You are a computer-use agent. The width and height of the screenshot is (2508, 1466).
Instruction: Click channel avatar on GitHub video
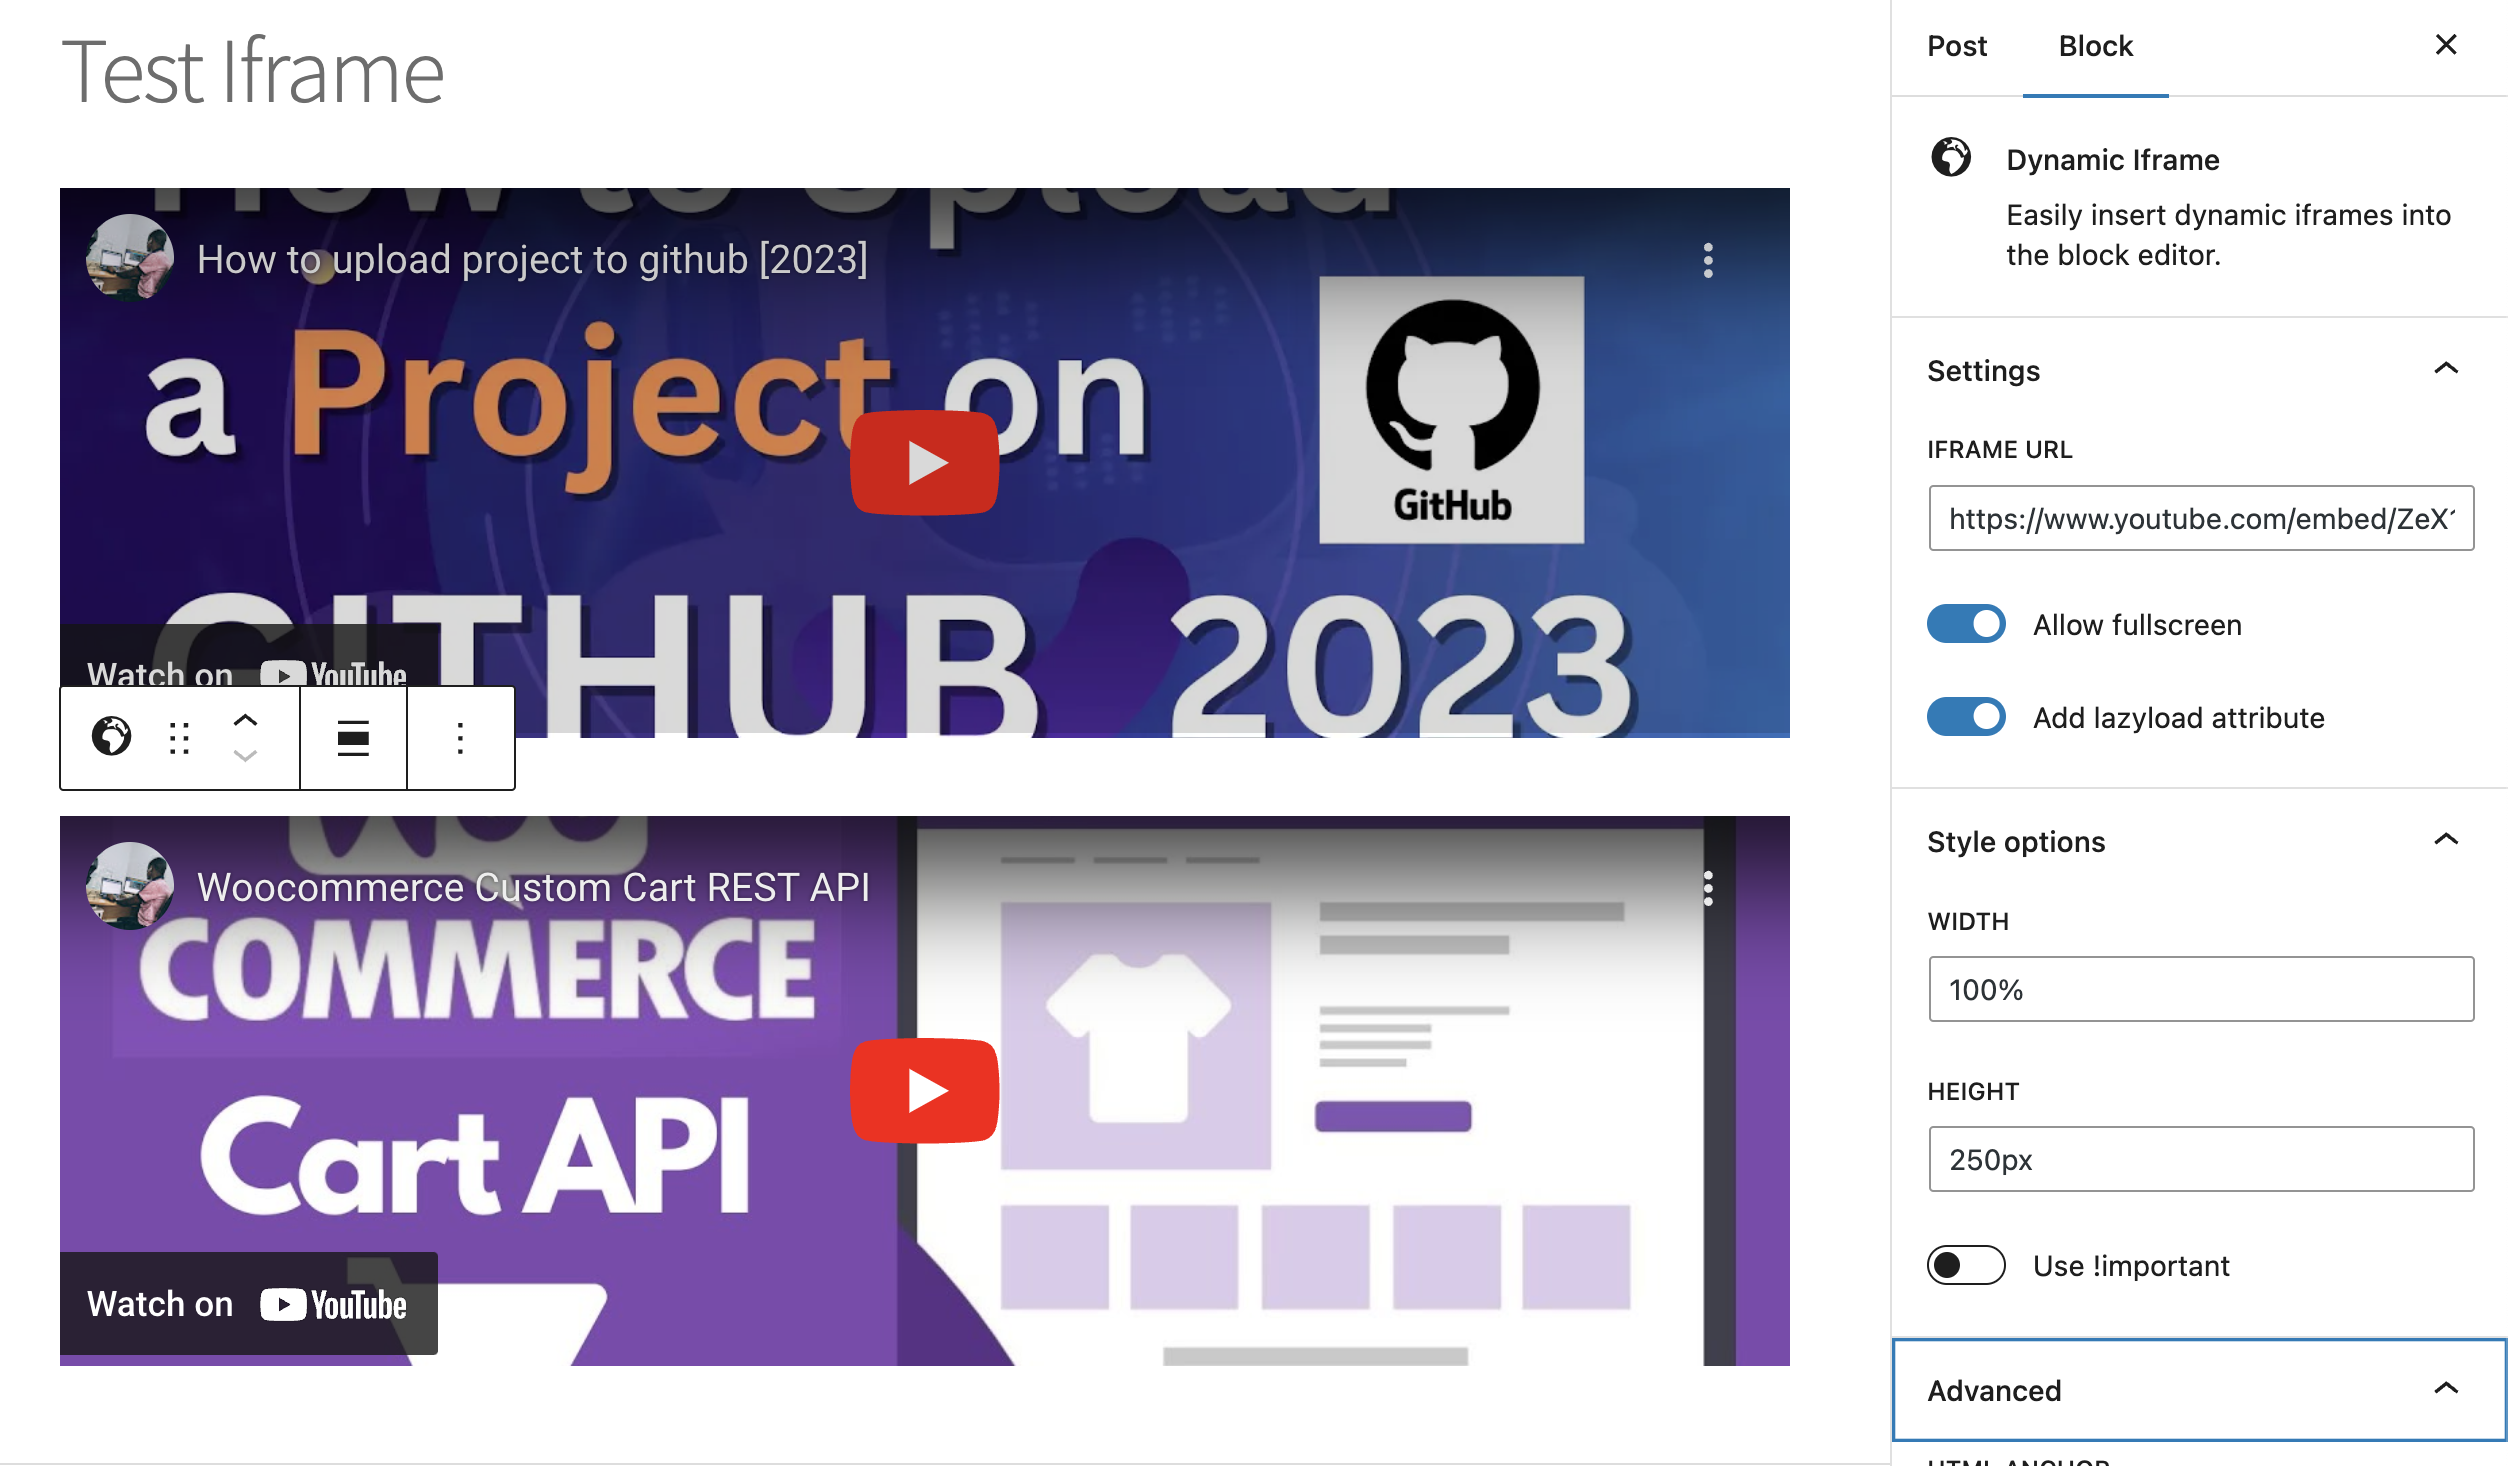click(x=130, y=258)
